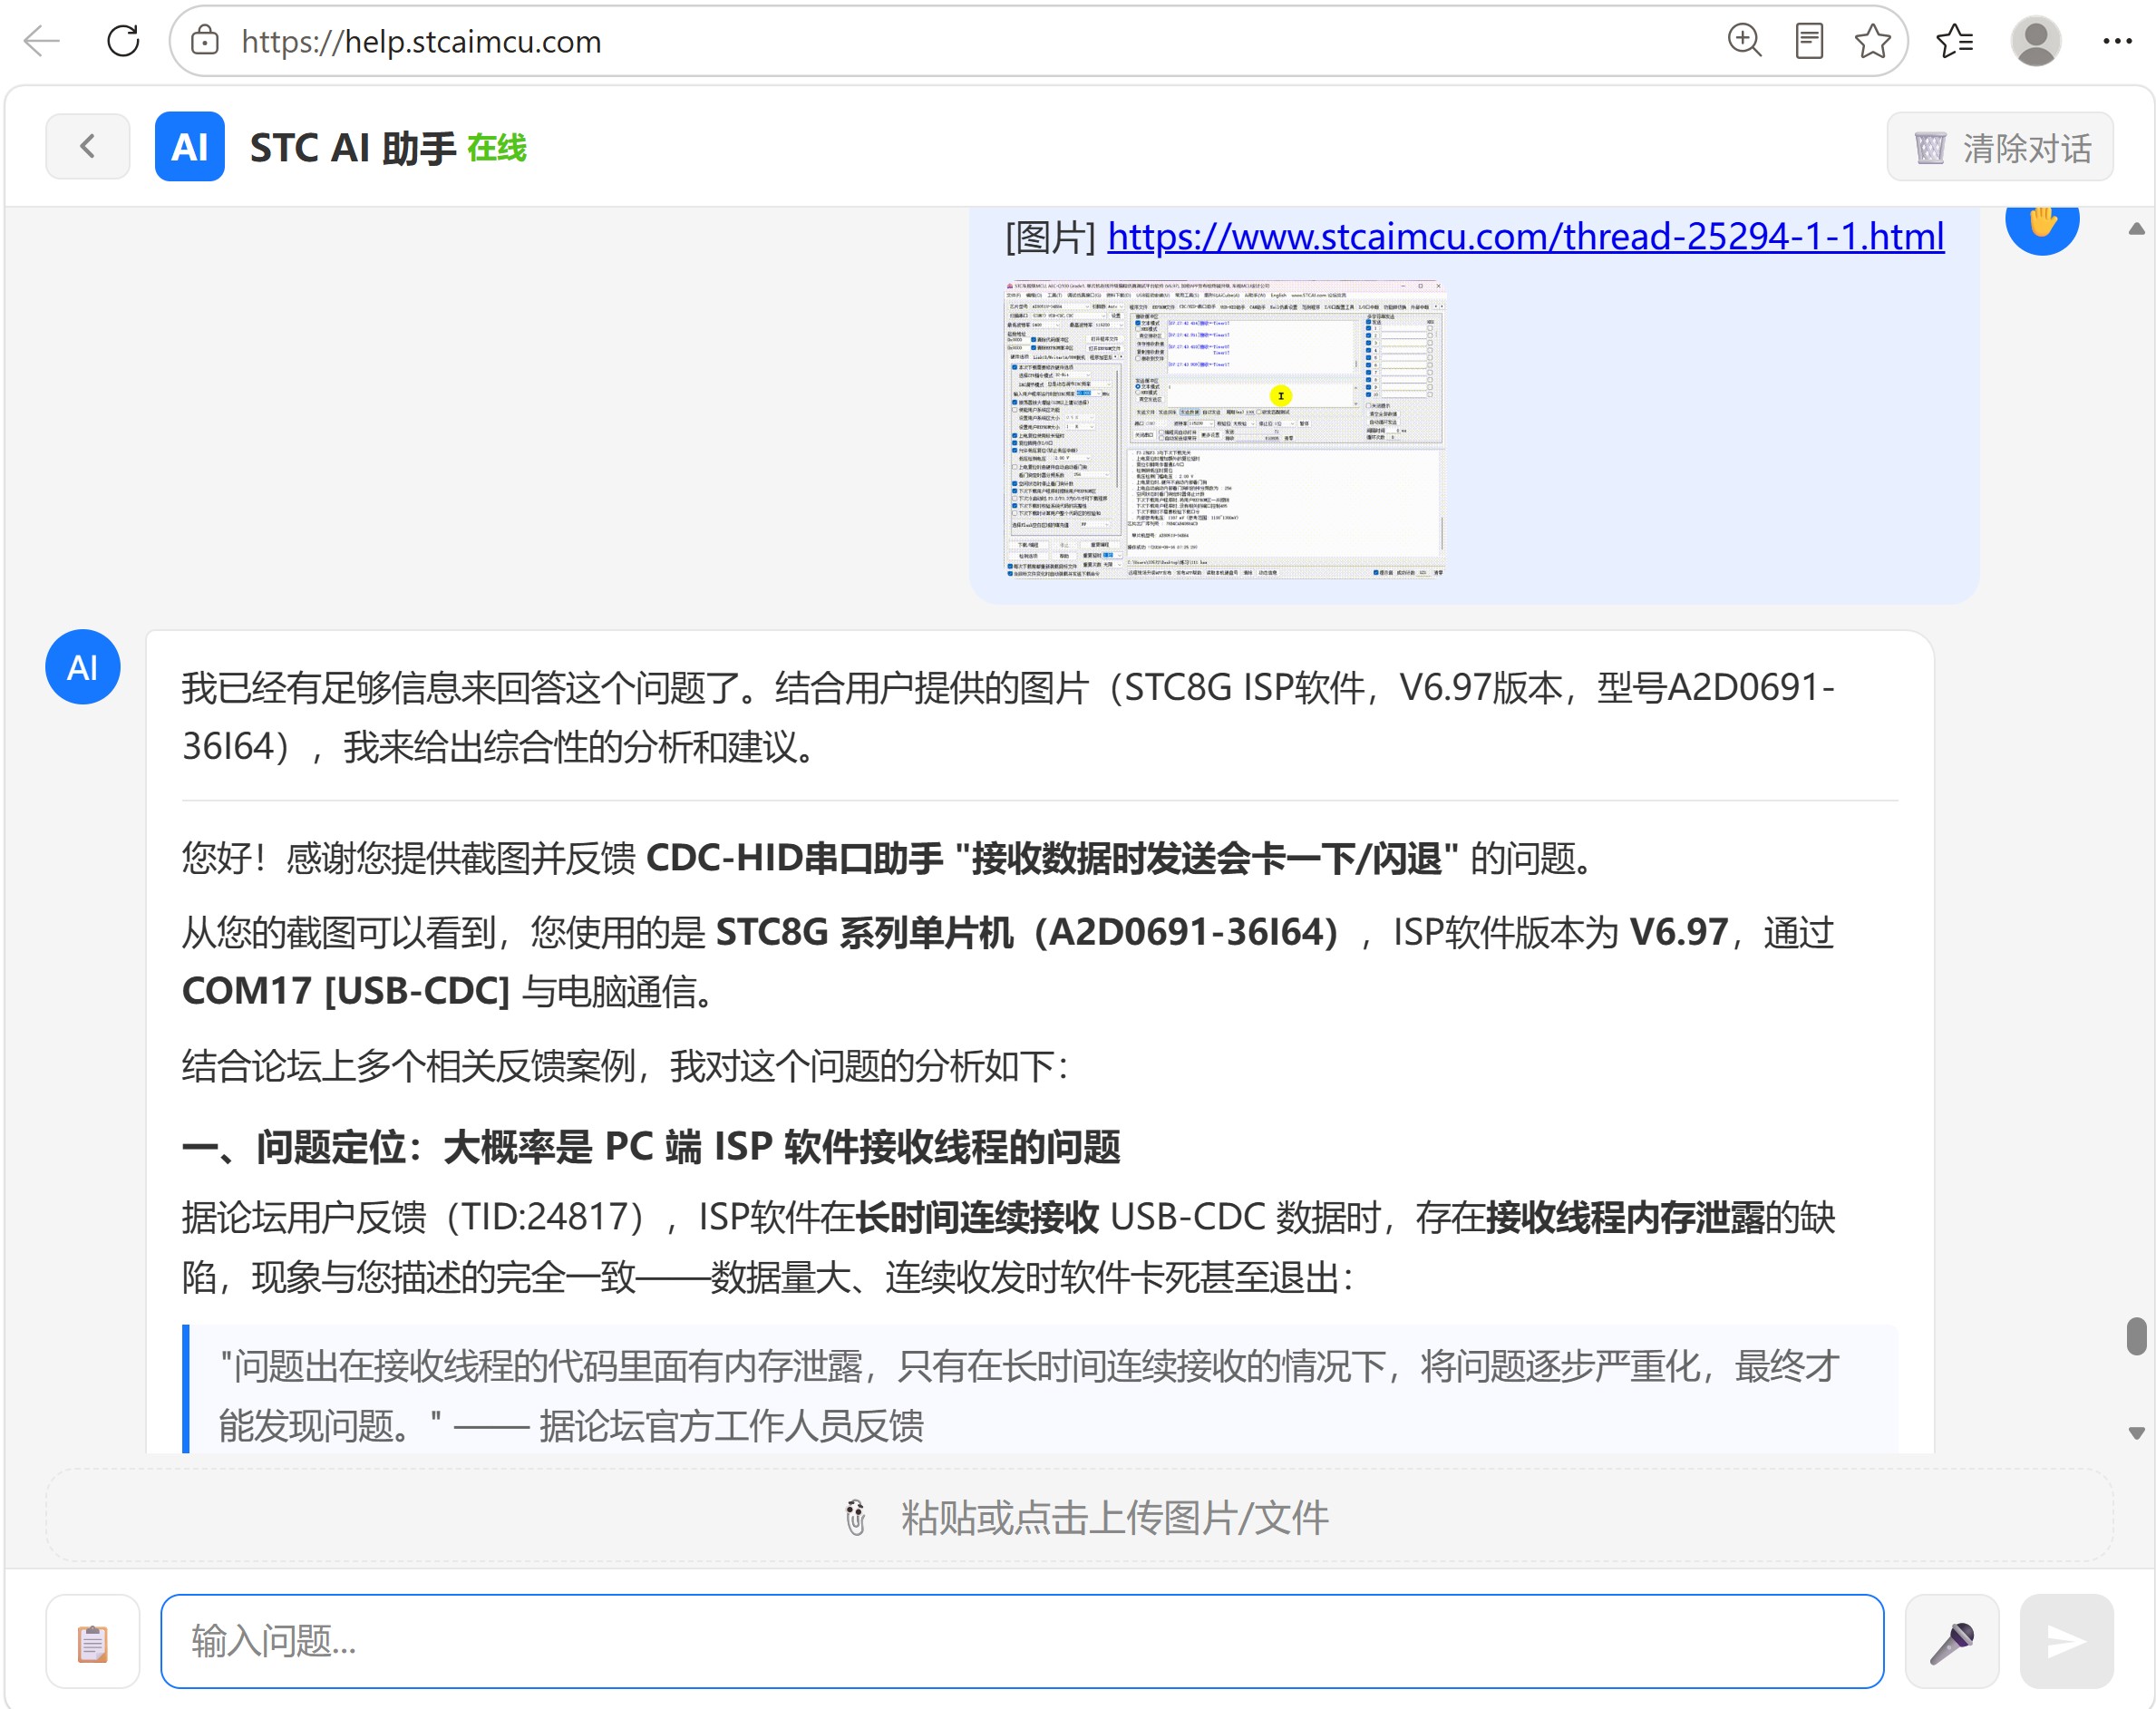Click heading 一、问题定位 section title

(x=651, y=1146)
